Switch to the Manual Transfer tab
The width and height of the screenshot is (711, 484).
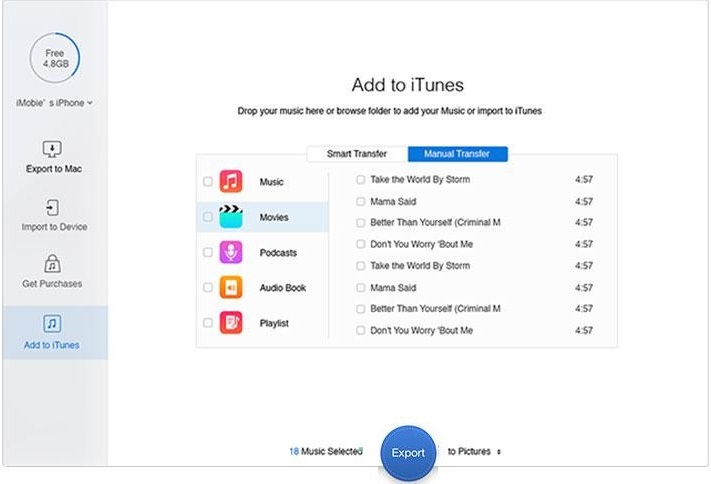coord(458,154)
